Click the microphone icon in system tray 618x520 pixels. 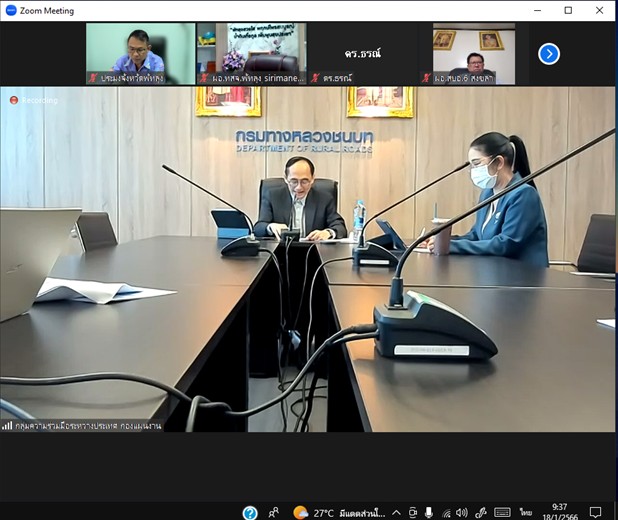point(429,512)
